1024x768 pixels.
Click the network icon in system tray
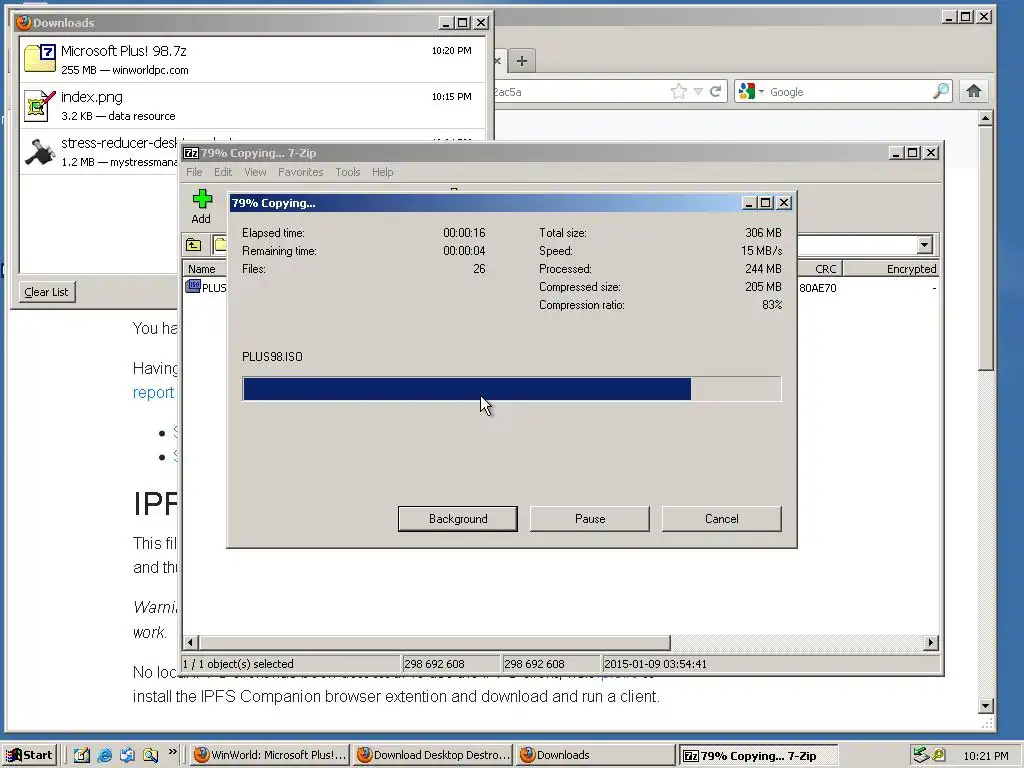click(x=920, y=755)
